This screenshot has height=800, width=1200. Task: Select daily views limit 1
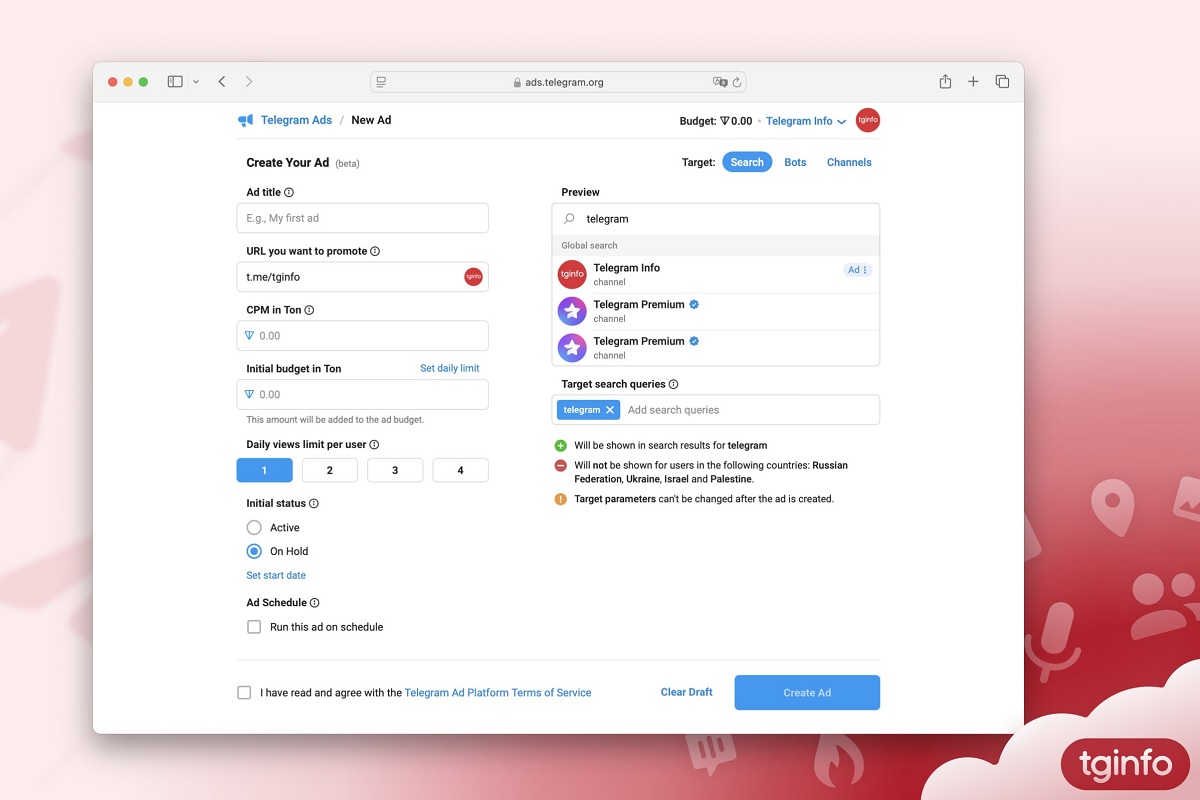coord(265,470)
